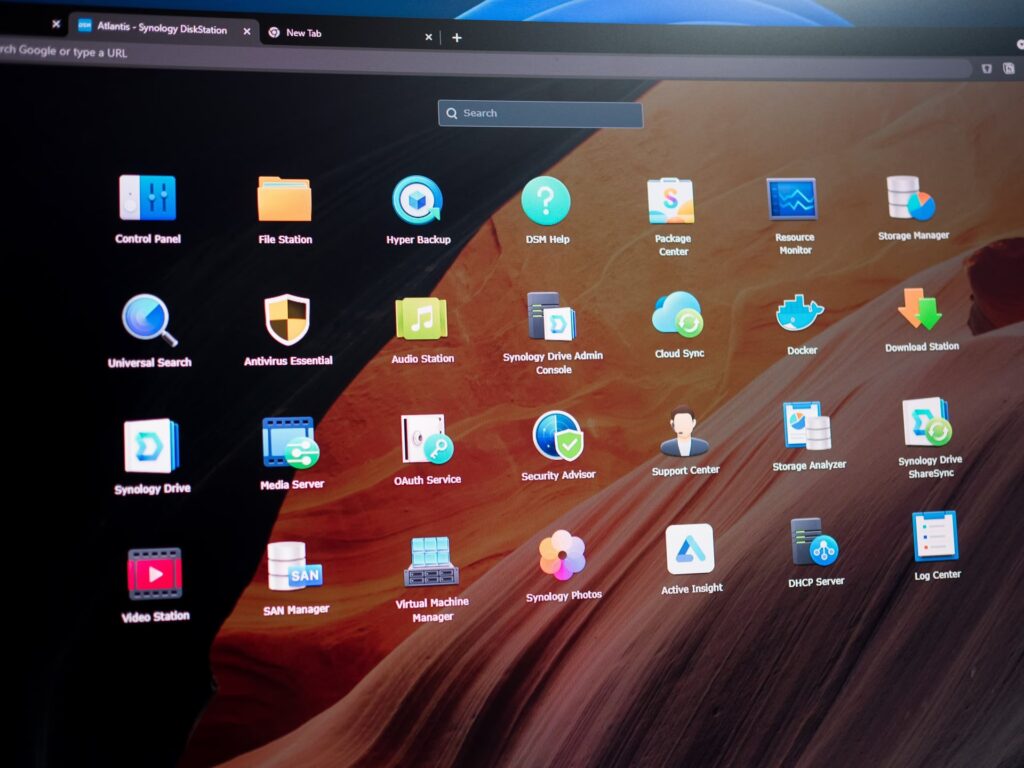Image resolution: width=1024 pixels, height=768 pixels.
Task: Open Virtual Machine Manager
Action: 431,563
